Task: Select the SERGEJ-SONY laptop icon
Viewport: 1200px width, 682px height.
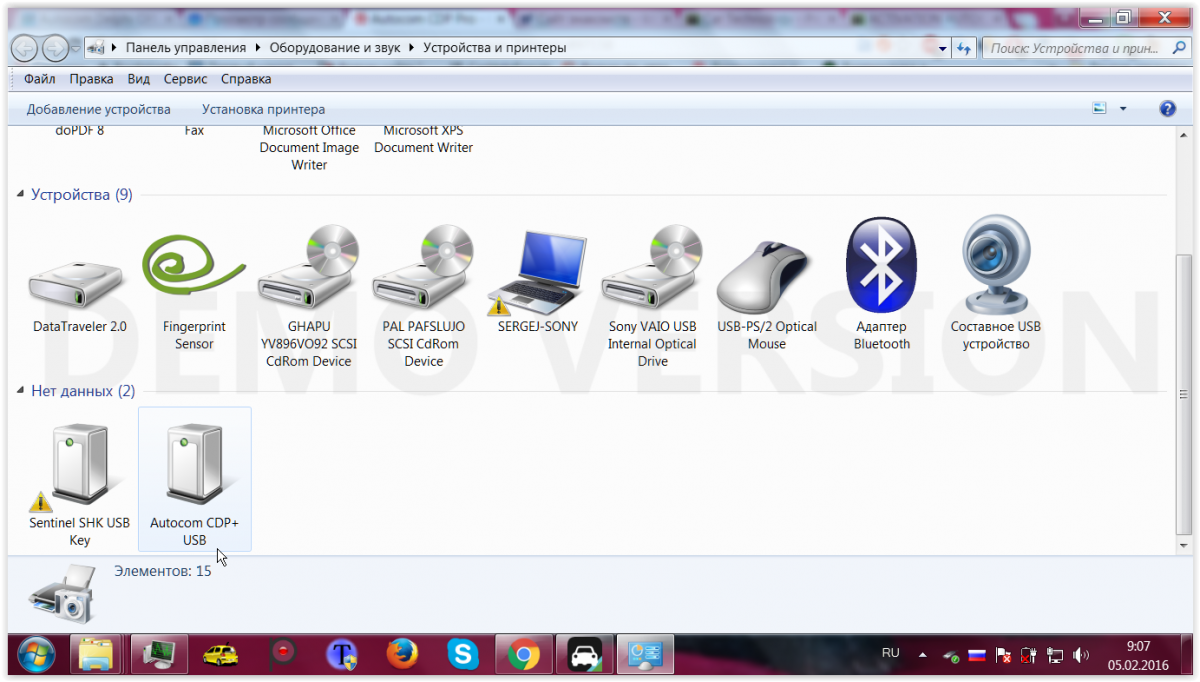Action: click(x=537, y=272)
